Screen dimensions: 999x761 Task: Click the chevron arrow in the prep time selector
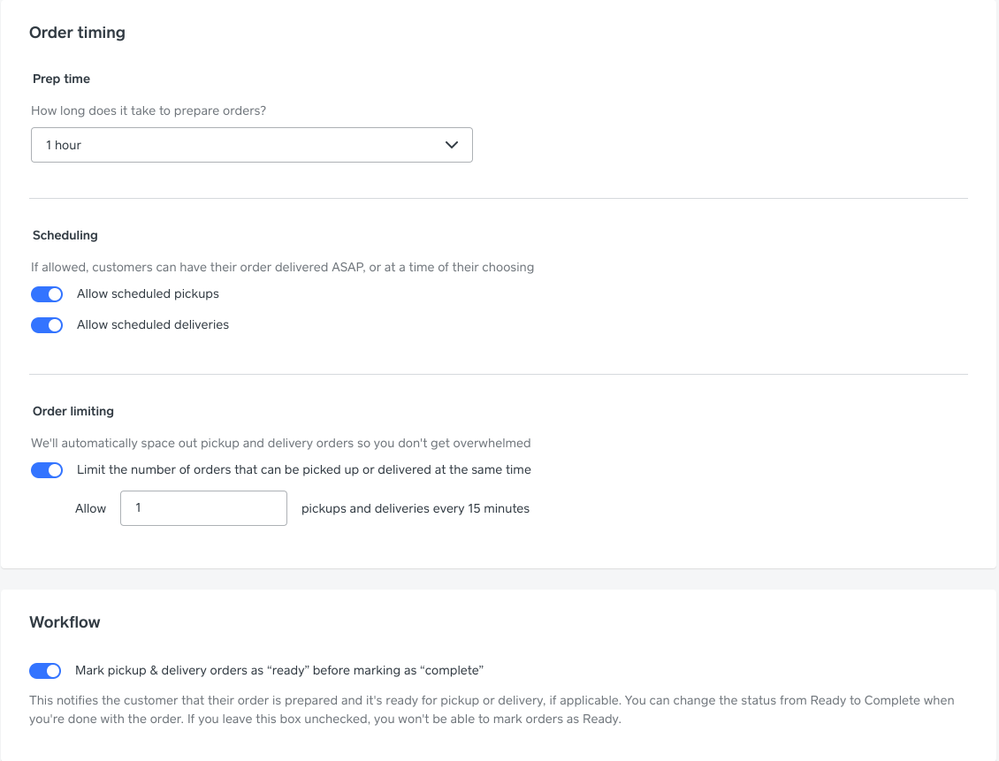click(x=451, y=145)
